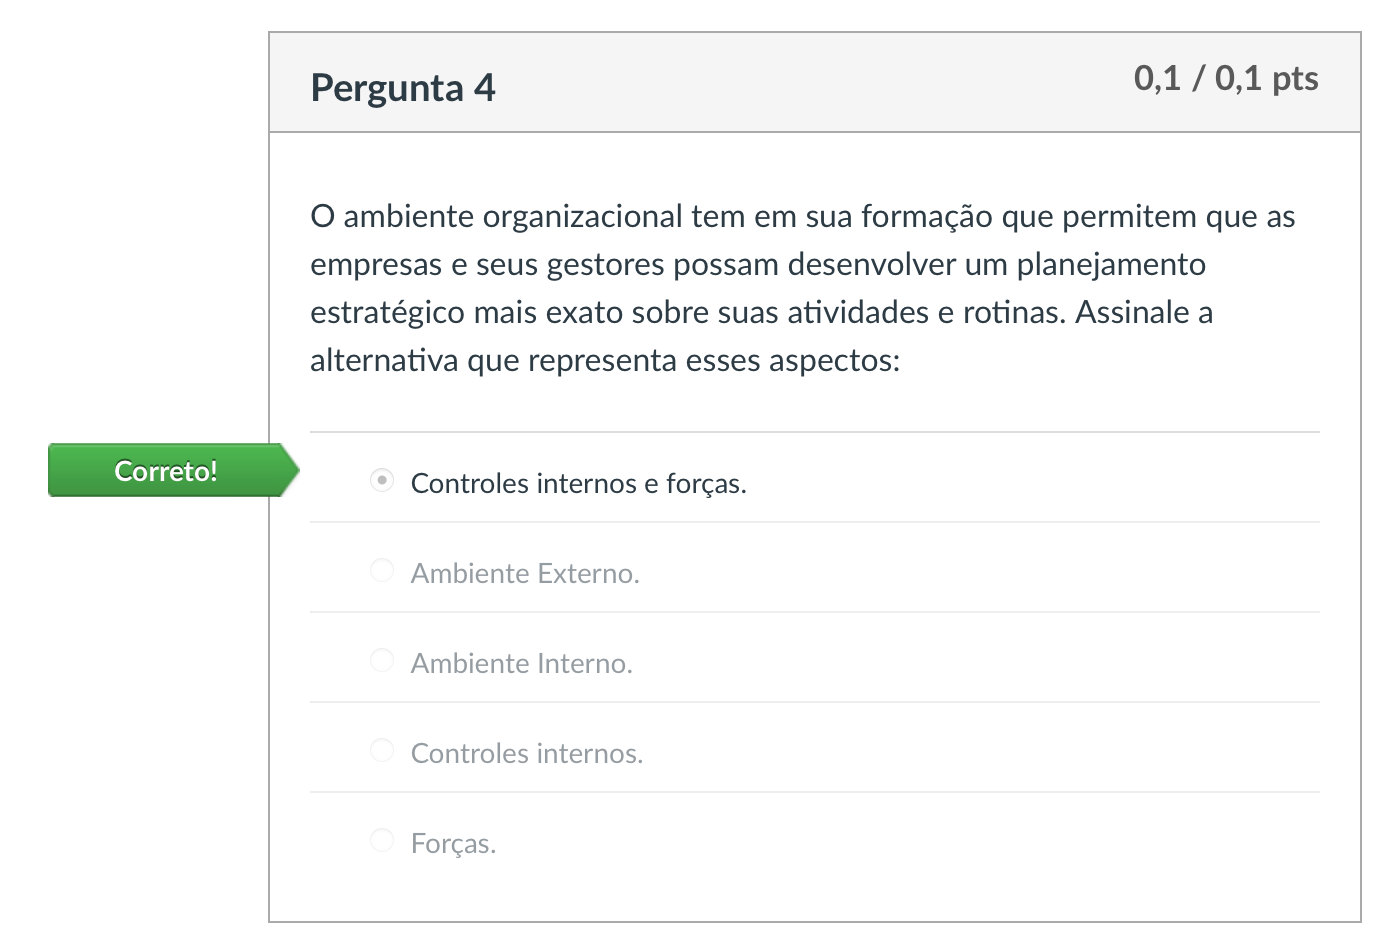Screen dimensions: 1392x952
Task: Choose the "Ambiente Interno." radio button
Action: (382, 661)
